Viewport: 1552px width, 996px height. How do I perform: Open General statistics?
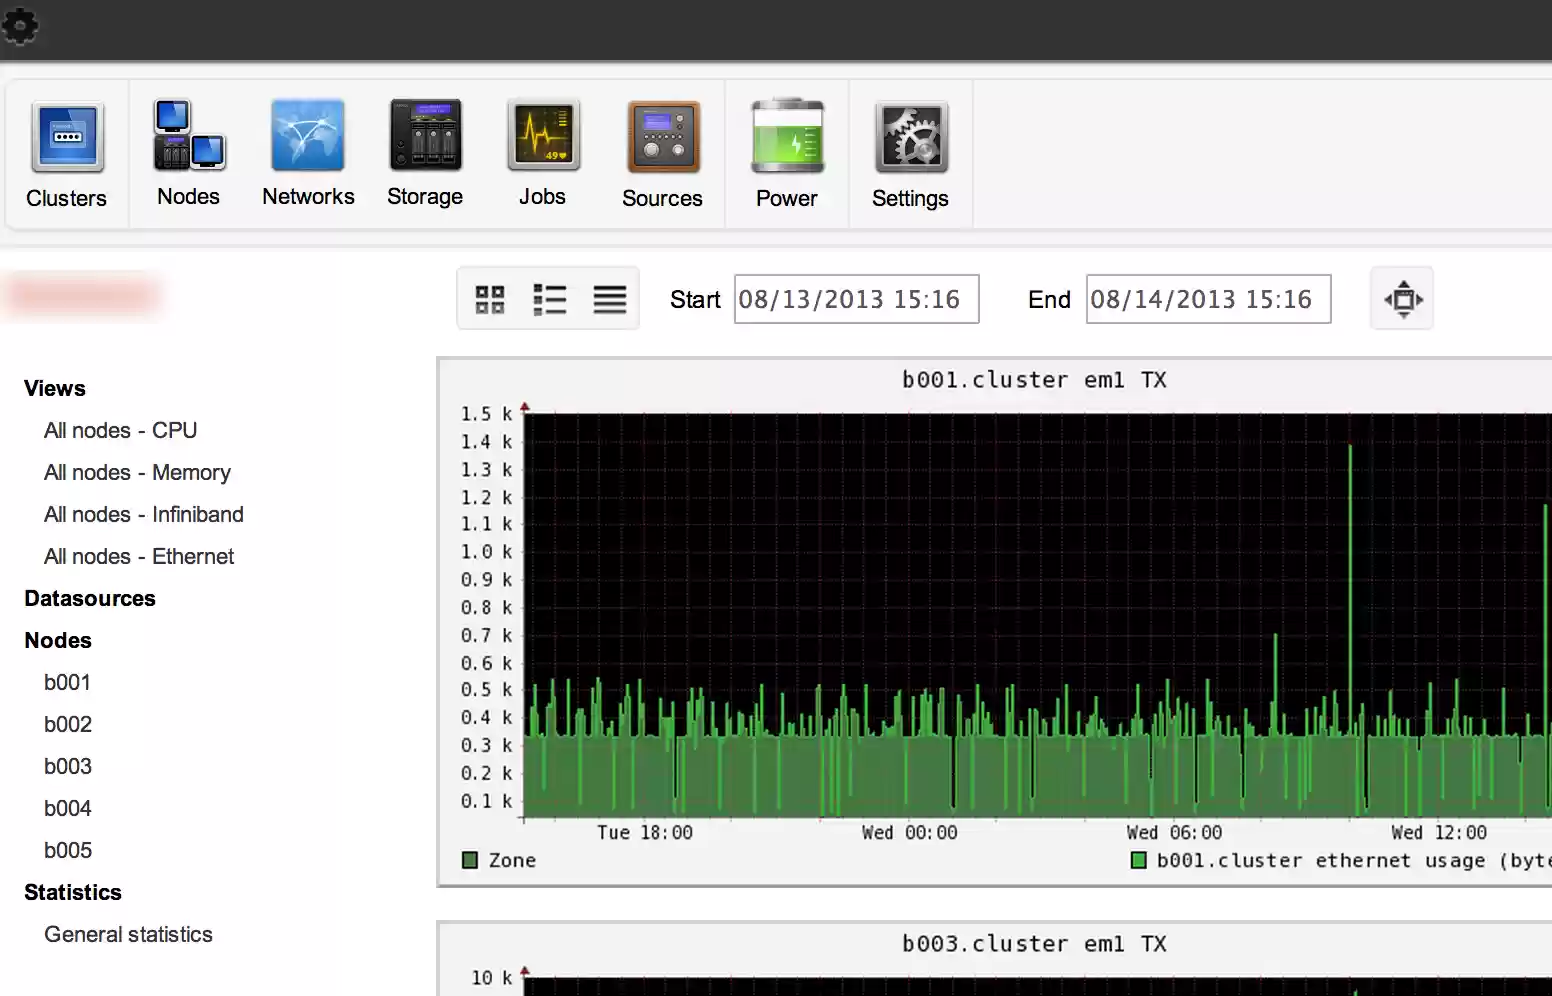tap(128, 934)
